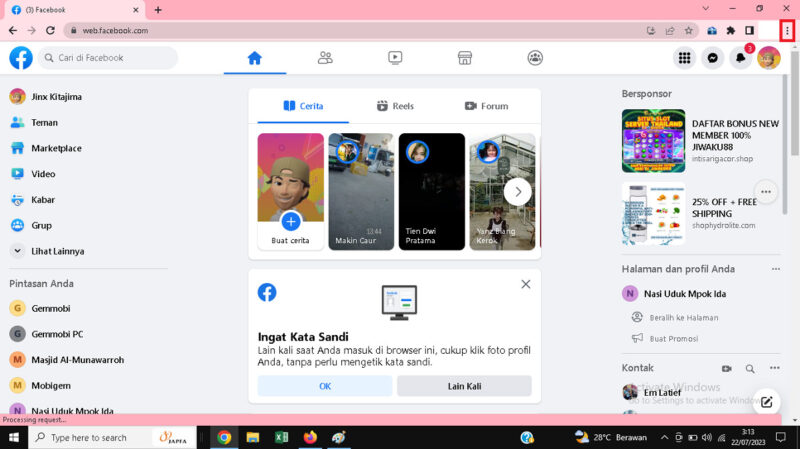Image resolution: width=800 pixels, height=449 pixels.
Task: Open Halaman dan profil Anda options
Action: tap(776, 269)
